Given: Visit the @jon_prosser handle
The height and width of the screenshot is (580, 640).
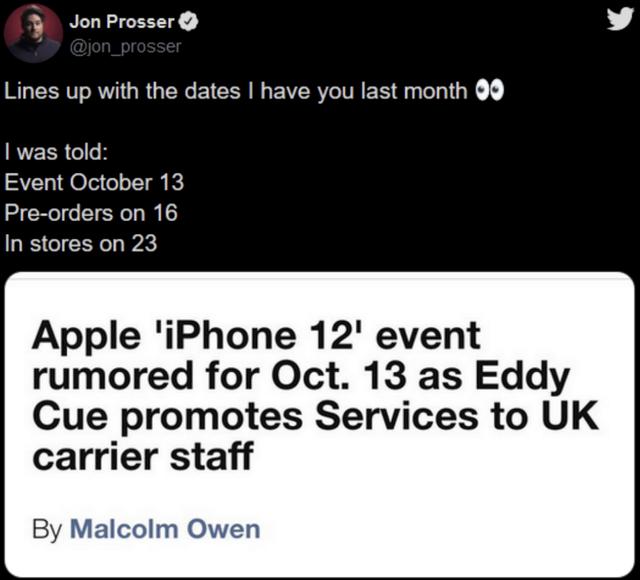Looking at the screenshot, I should tap(125, 47).
